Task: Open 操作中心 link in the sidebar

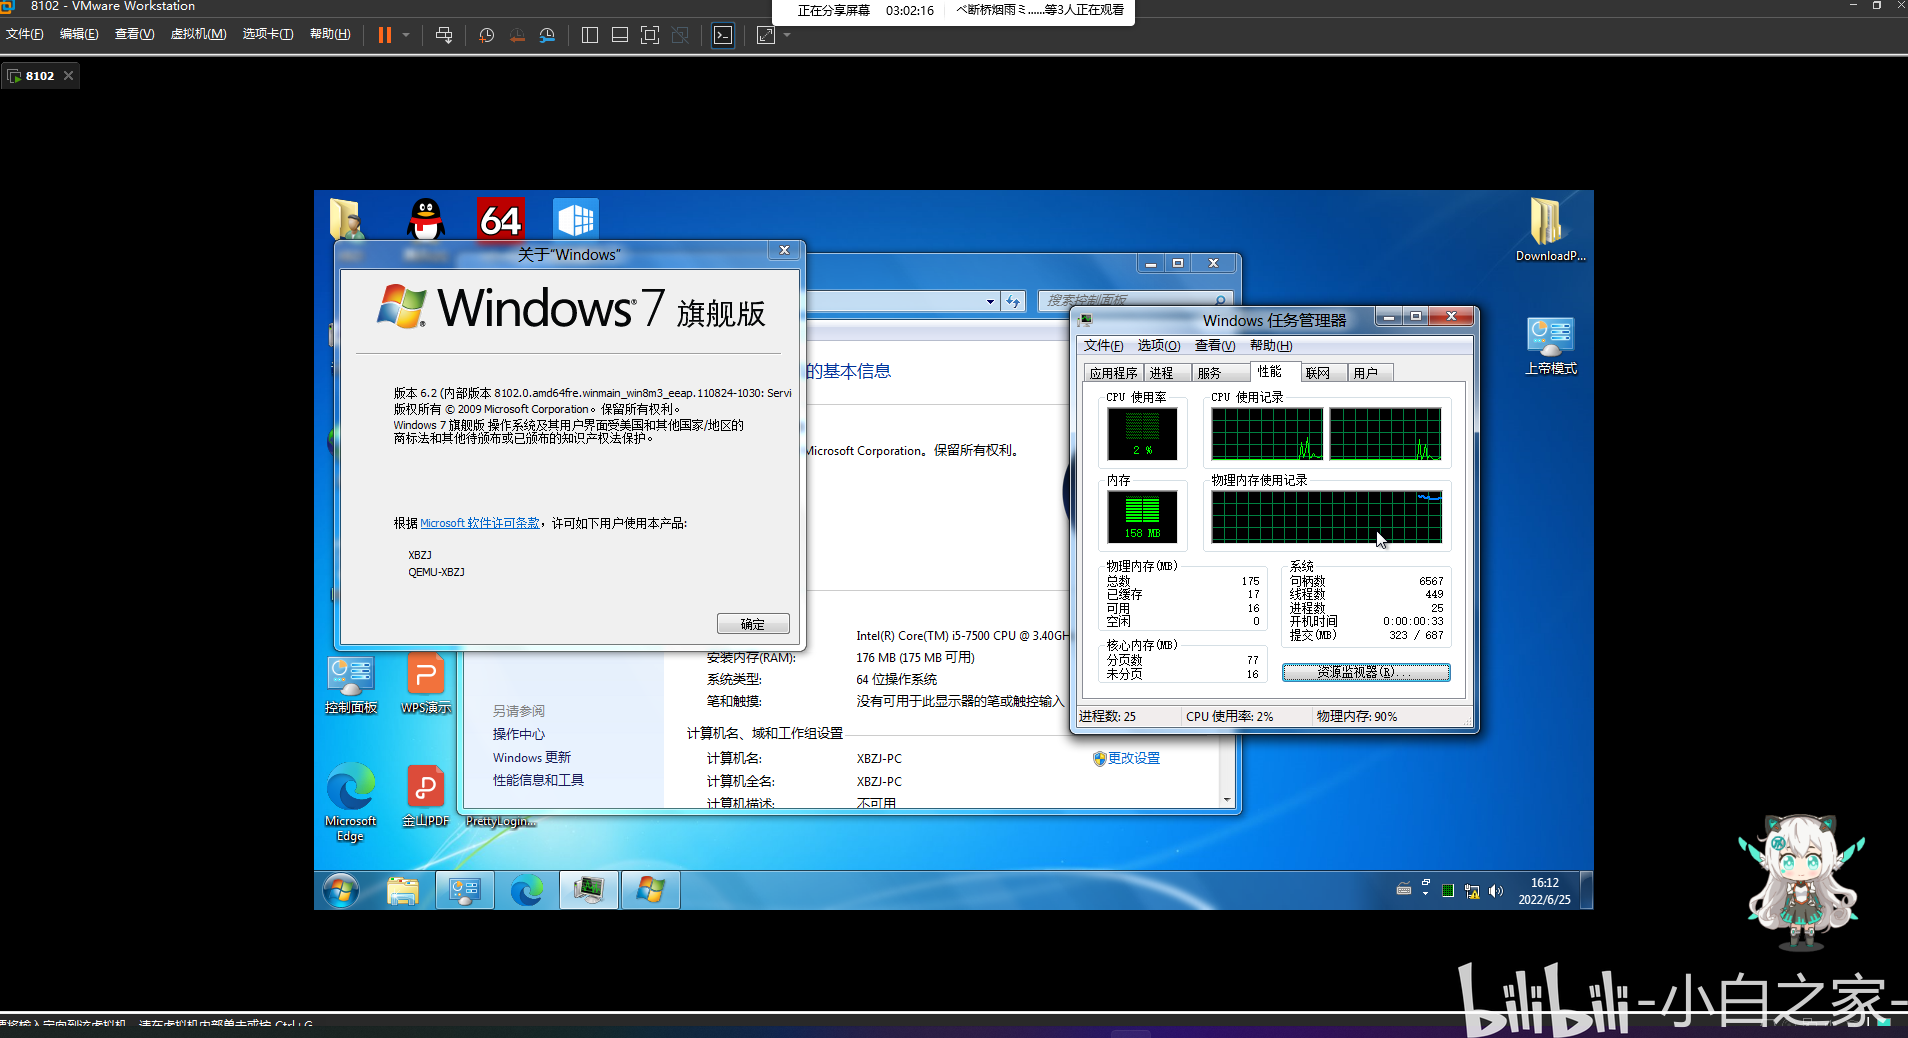Action: click(x=519, y=734)
